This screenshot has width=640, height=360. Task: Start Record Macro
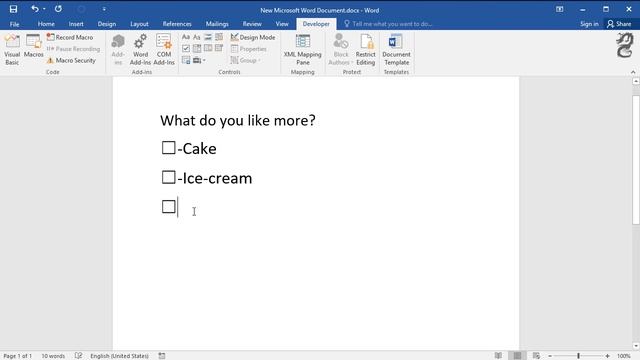point(70,37)
